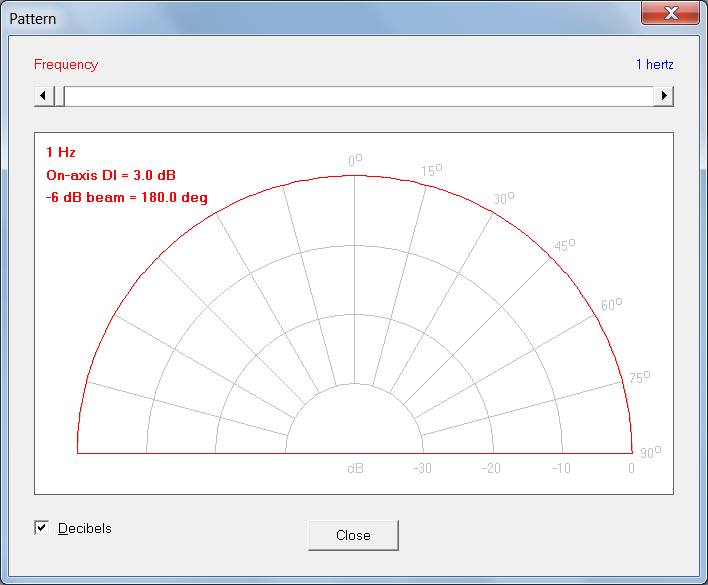The height and width of the screenshot is (585, 708).
Task: Click the -10 dB axis label
Action: tap(561, 468)
